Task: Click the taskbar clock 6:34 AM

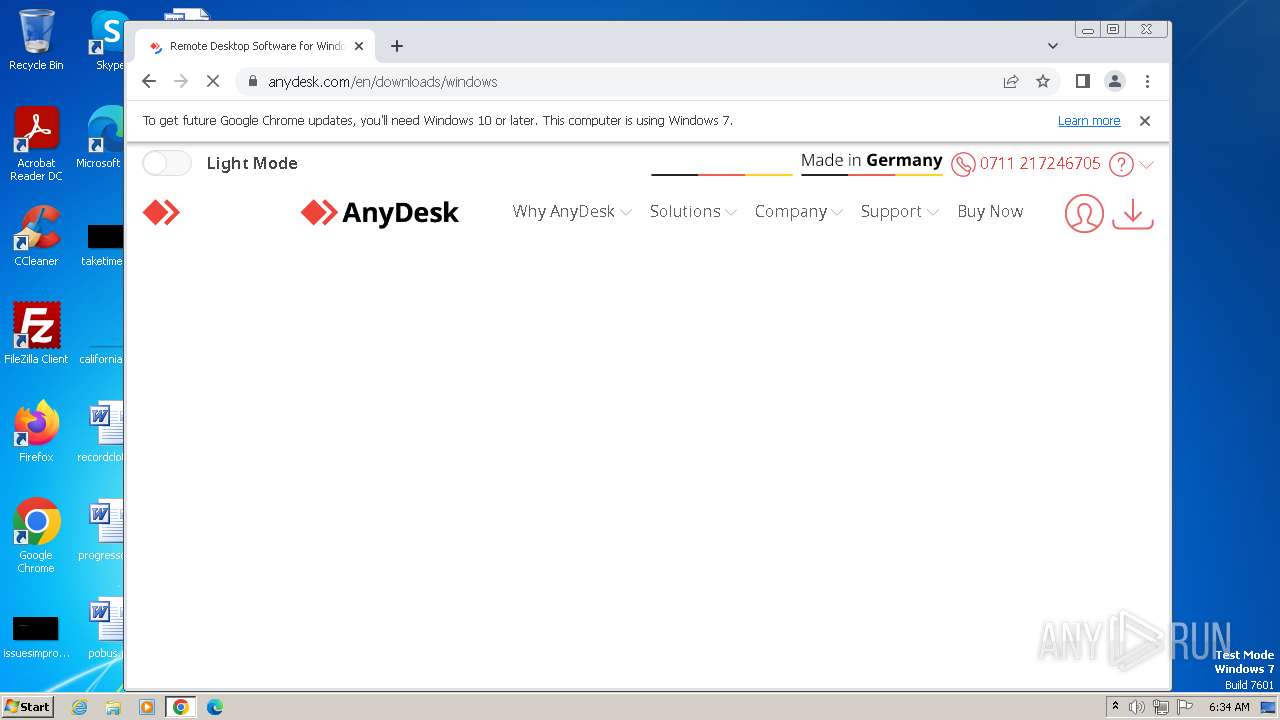Action: pos(1229,707)
